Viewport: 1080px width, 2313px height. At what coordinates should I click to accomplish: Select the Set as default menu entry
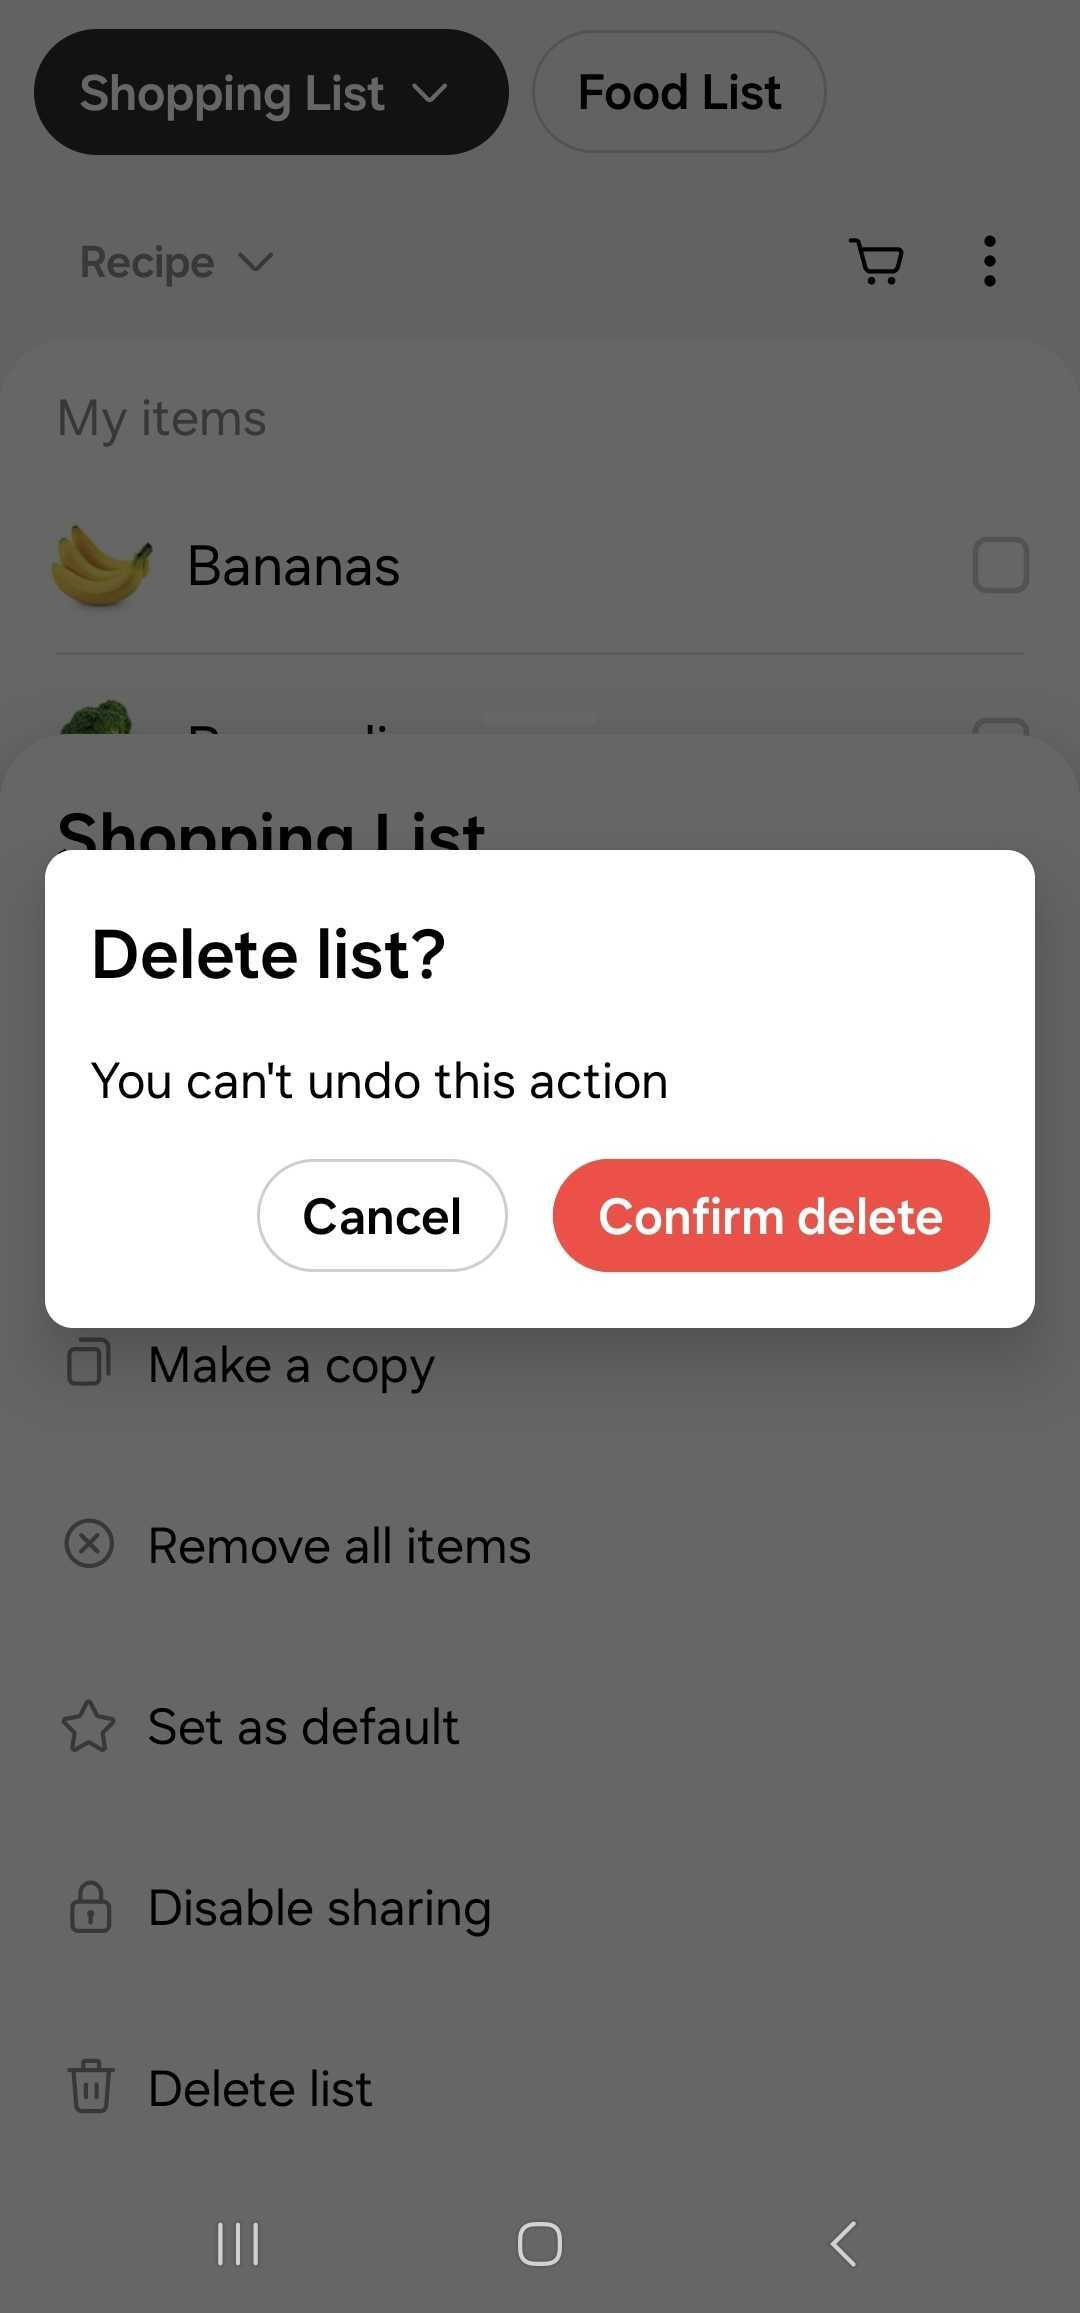[x=540, y=1726]
